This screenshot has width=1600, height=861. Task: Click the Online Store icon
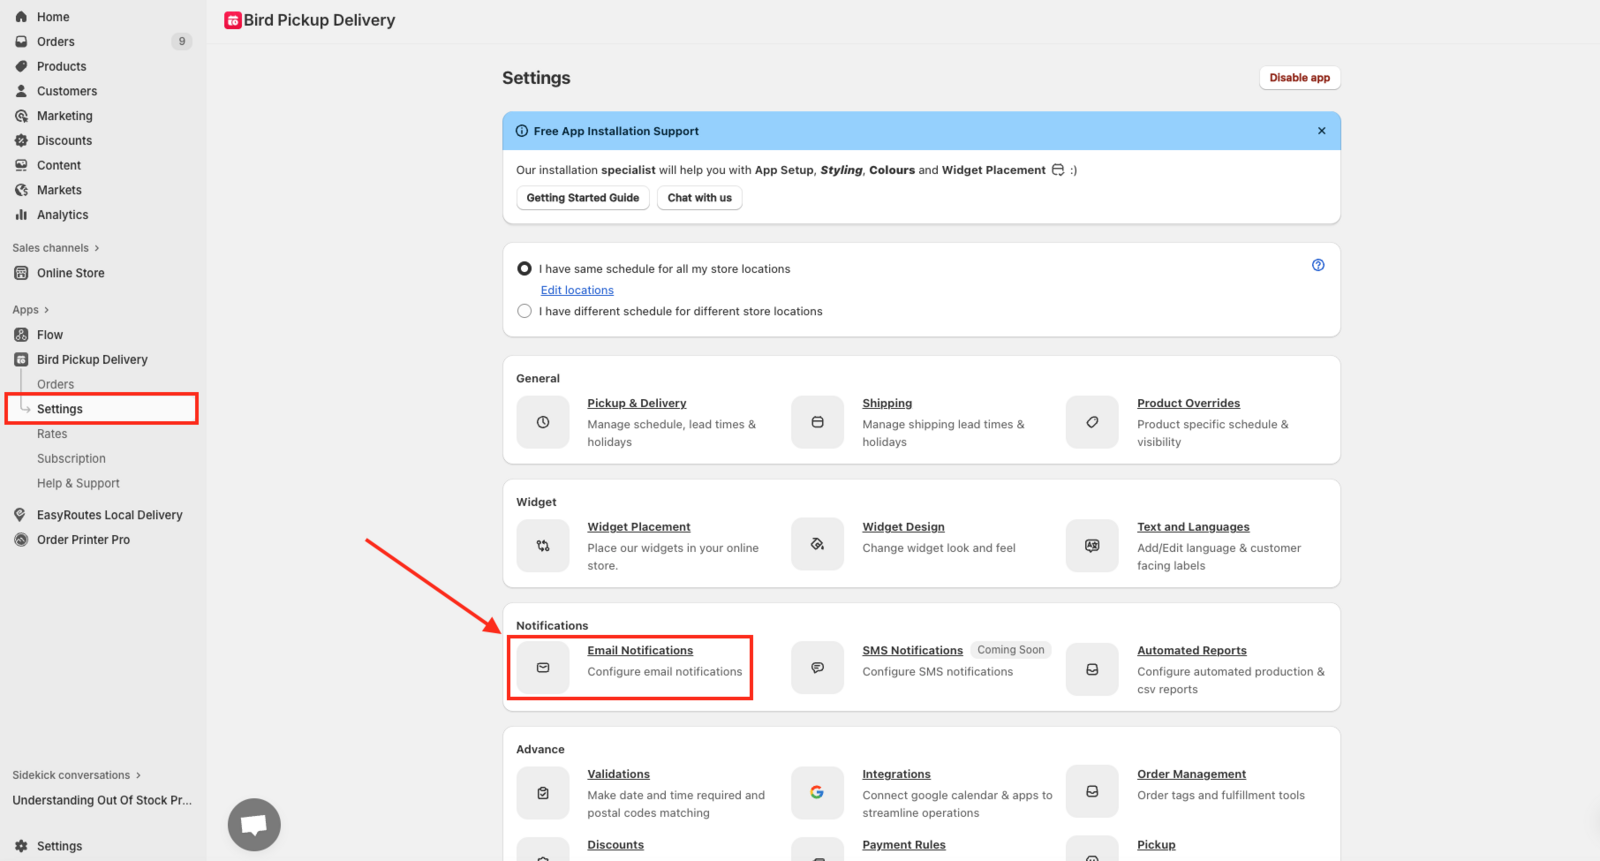click(21, 273)
